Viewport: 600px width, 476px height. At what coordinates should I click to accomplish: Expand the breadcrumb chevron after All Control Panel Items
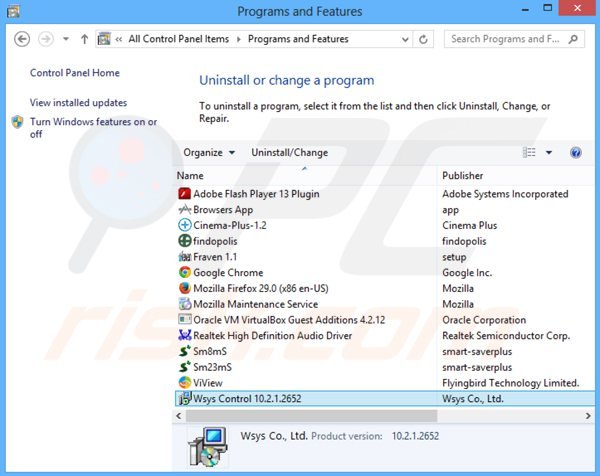pyautogui.click(x=239, y=39)
